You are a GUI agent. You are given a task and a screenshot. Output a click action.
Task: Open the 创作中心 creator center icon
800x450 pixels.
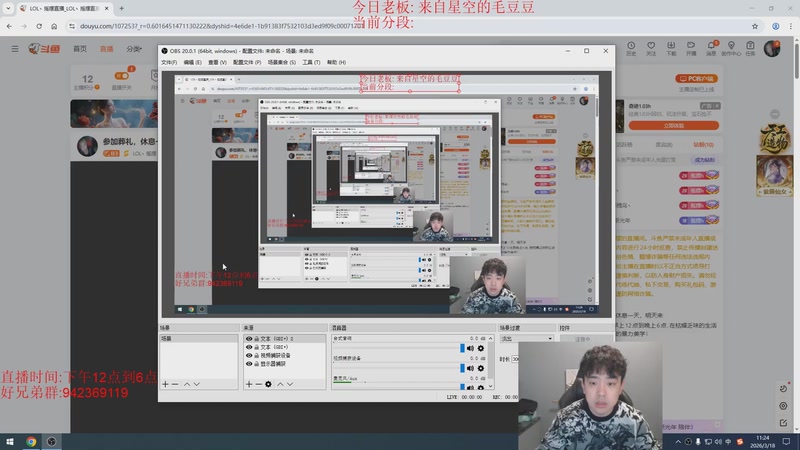(x=731, y=48)
